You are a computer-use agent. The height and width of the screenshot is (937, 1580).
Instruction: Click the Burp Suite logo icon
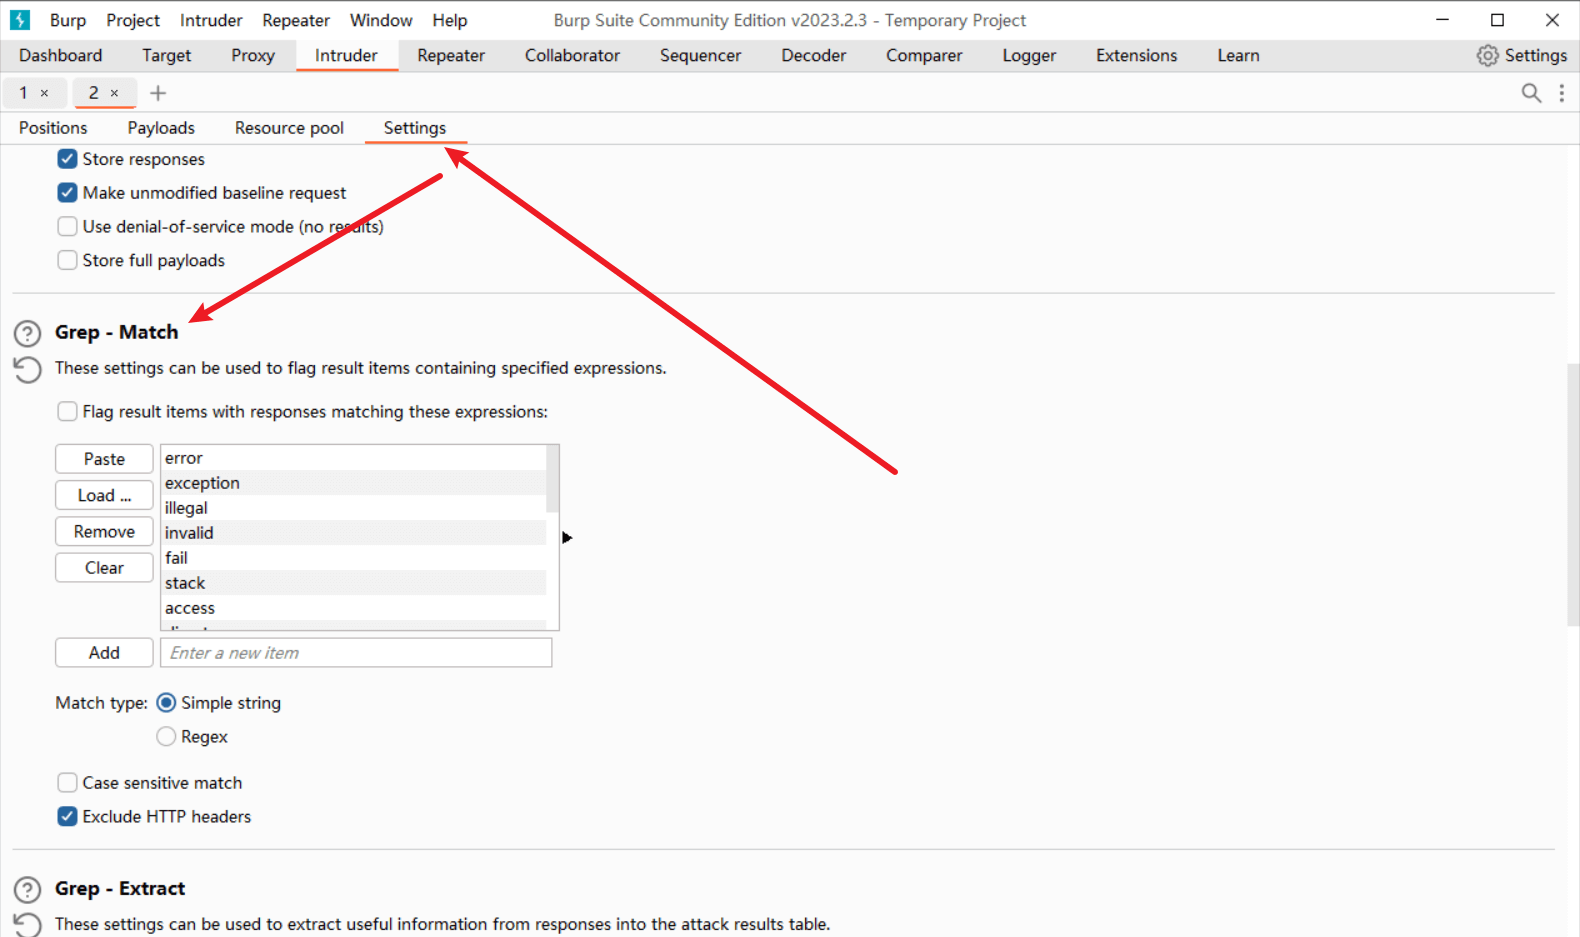(20, 20)
